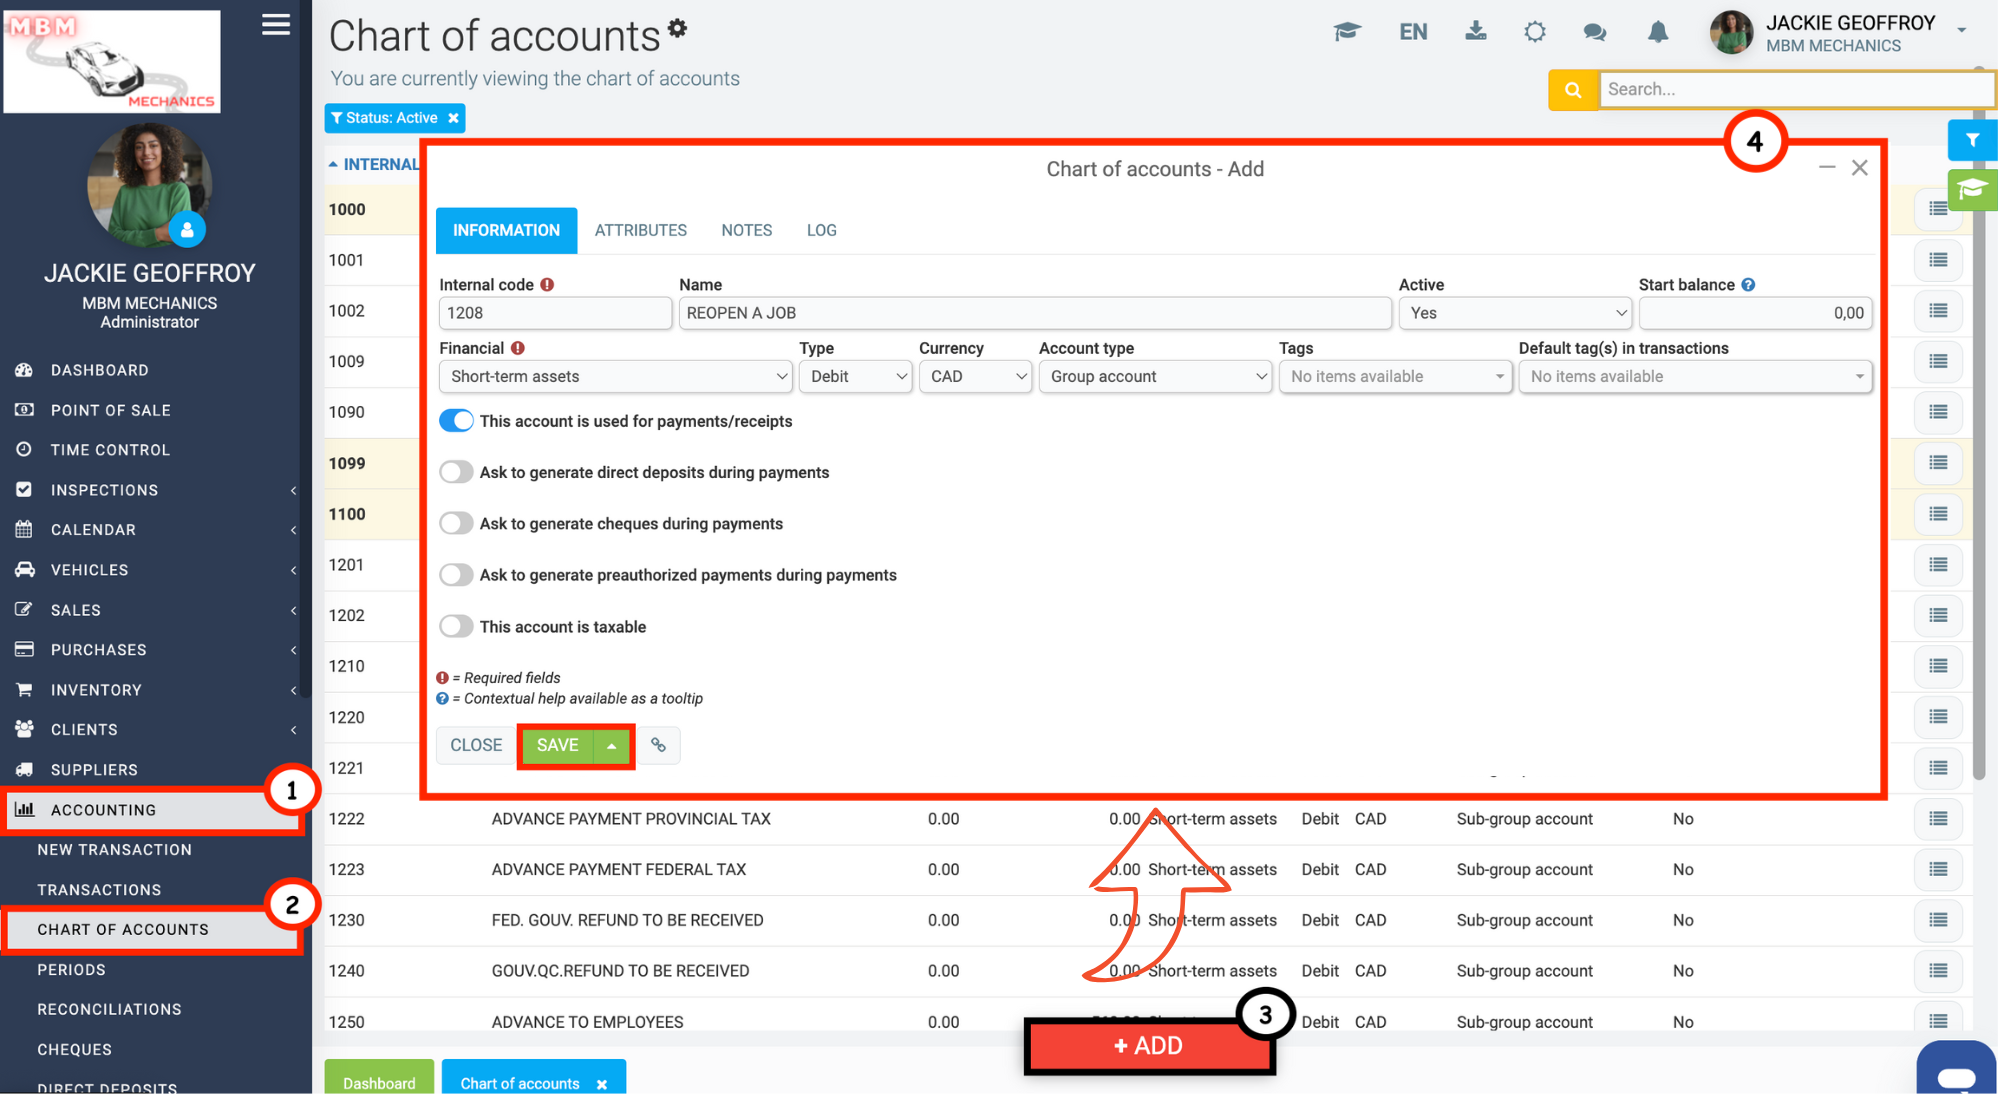Enable 'This account is taxable' toggle
This screenshot has height=1094, width=2000.
tap(456, 627)
